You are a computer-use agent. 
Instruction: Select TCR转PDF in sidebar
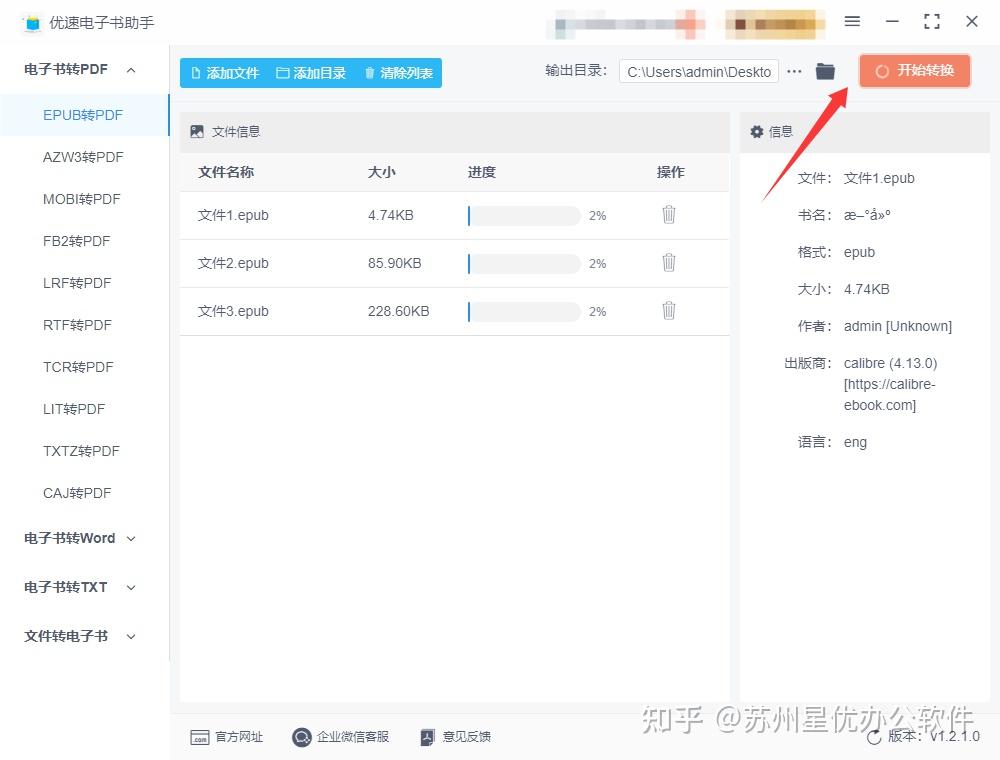point(78,368)
